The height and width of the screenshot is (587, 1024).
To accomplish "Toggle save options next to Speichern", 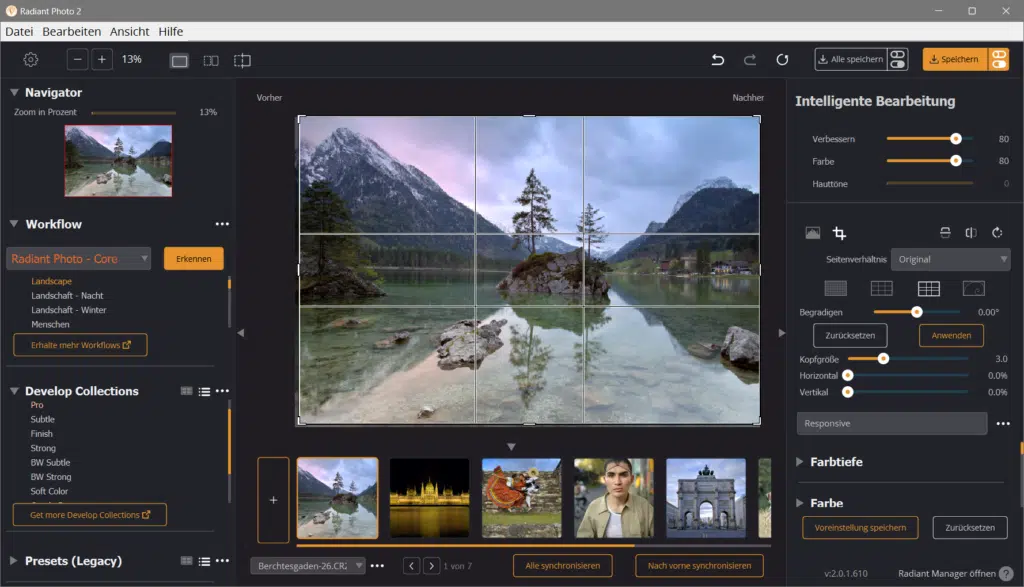I will pyautogui.click(x=998, y=60).
